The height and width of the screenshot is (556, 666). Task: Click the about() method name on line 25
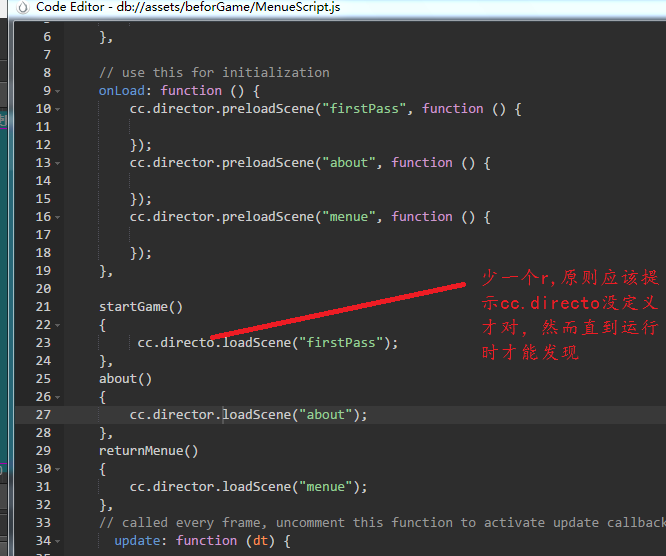125,378
